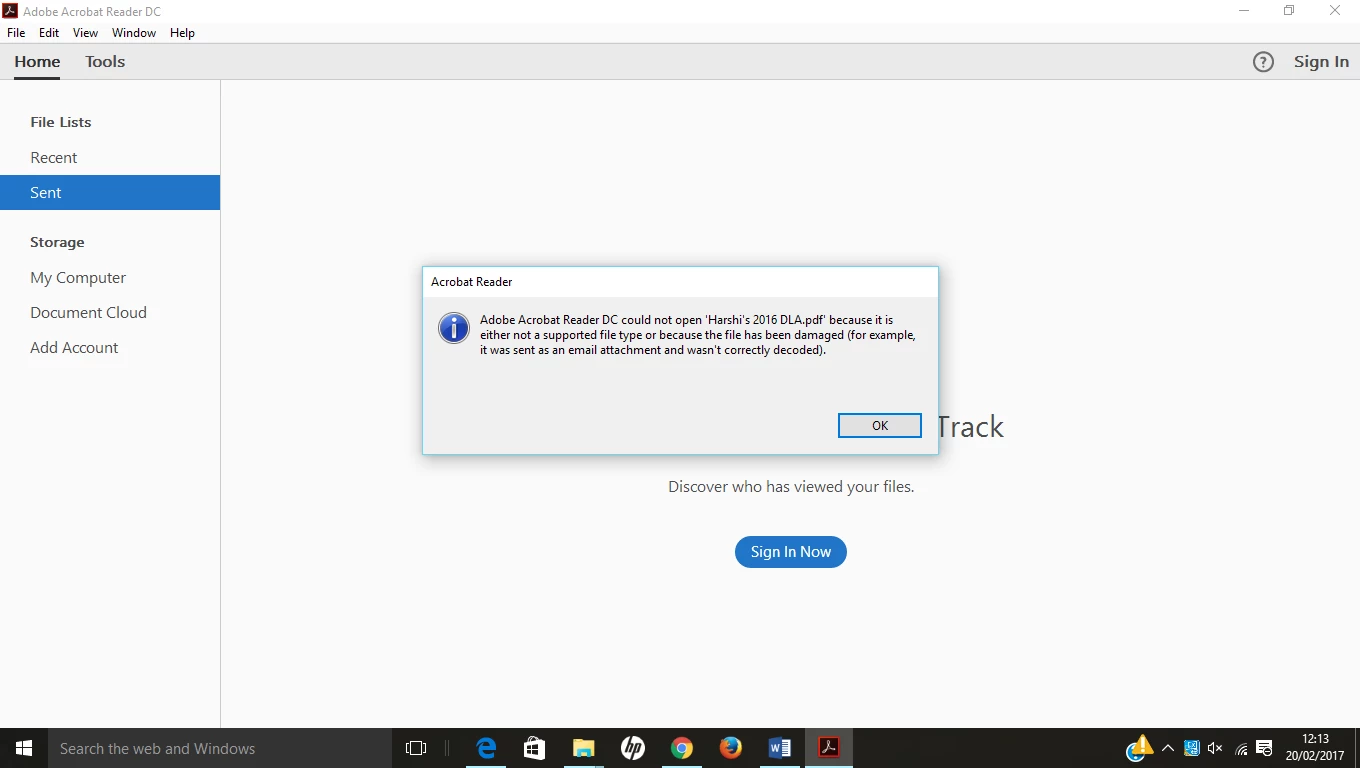This screenshot has height=768, width=1360.
Task: Open the Help menu
Action: (182, 33)
